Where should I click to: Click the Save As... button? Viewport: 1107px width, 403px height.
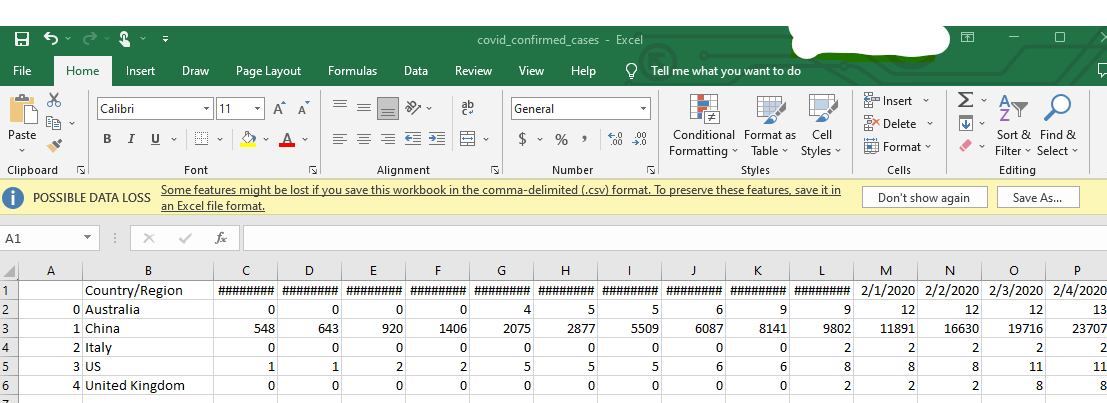(x=1037, y=197)
